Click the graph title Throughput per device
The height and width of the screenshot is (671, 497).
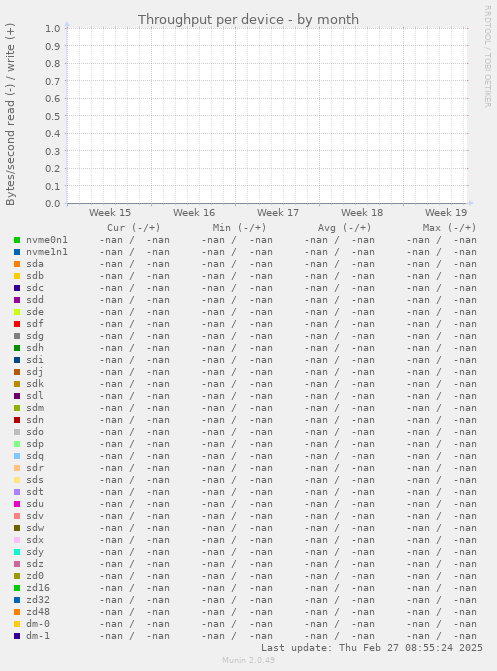tap(248, 20)
